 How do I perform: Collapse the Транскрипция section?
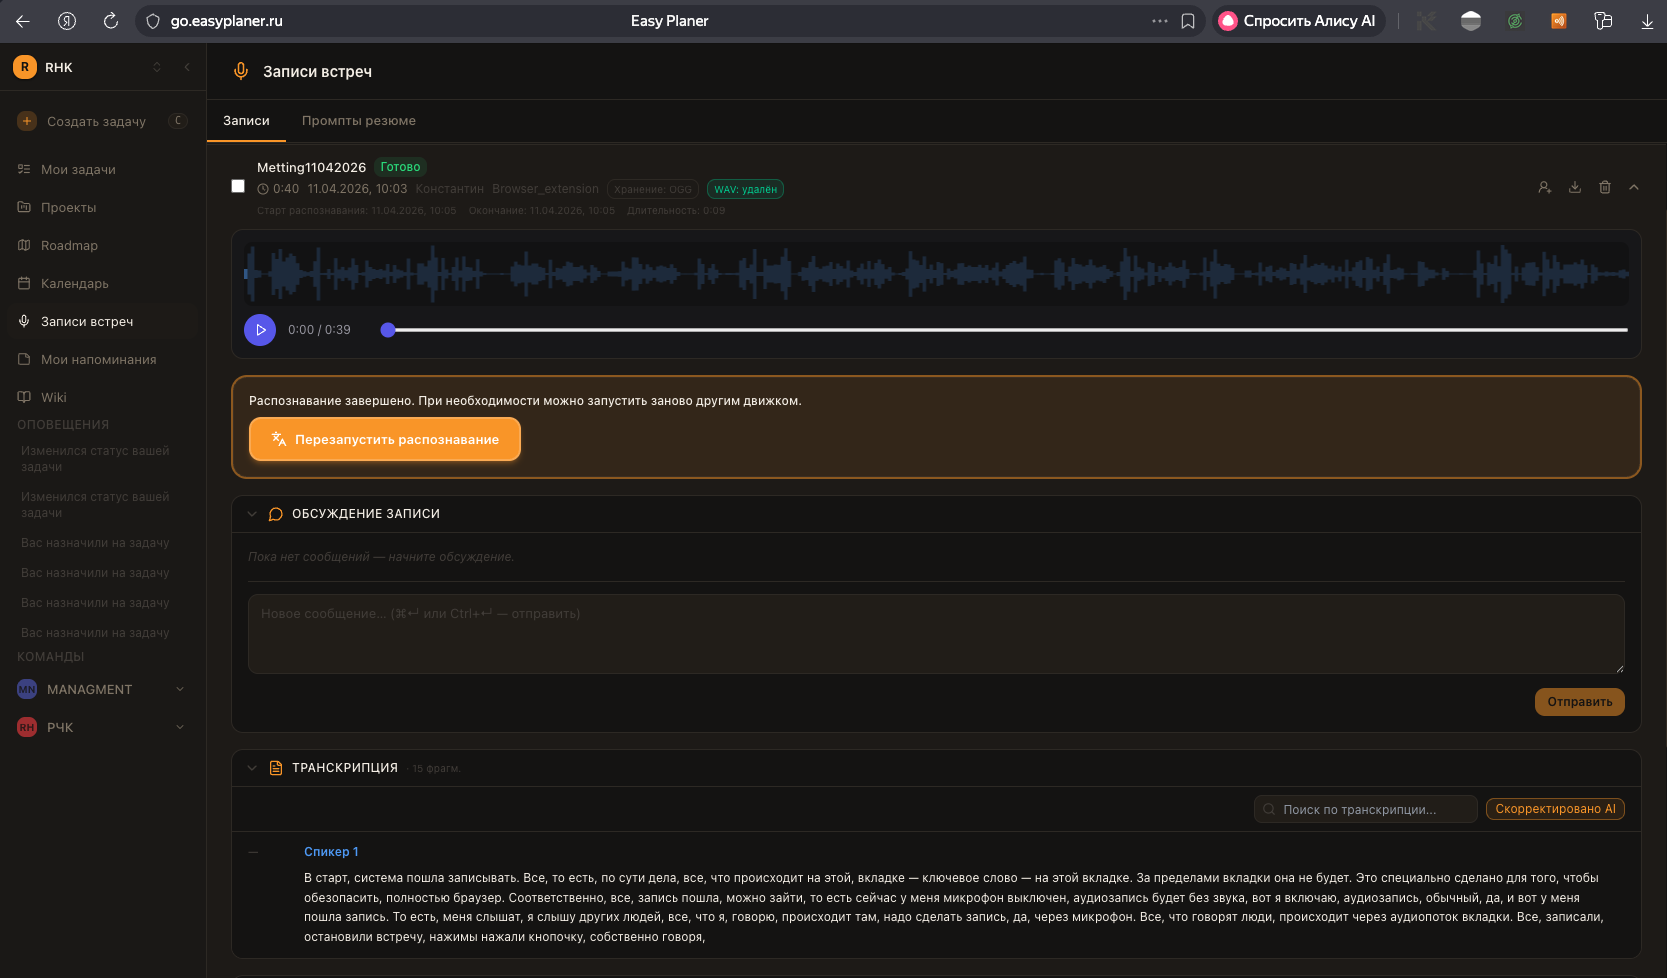coord(252,768)
